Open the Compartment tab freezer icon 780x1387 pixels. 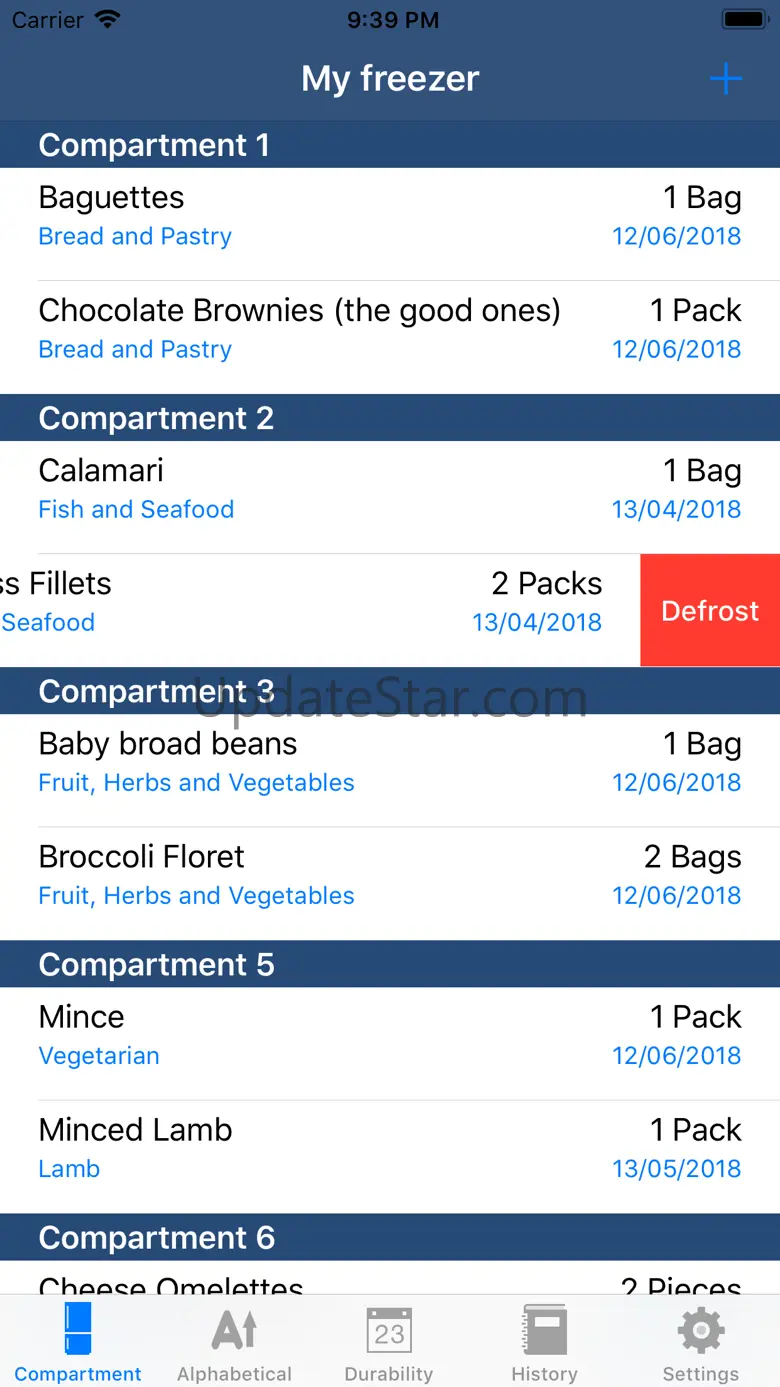pyautogui.click(x=78, y=1330)
